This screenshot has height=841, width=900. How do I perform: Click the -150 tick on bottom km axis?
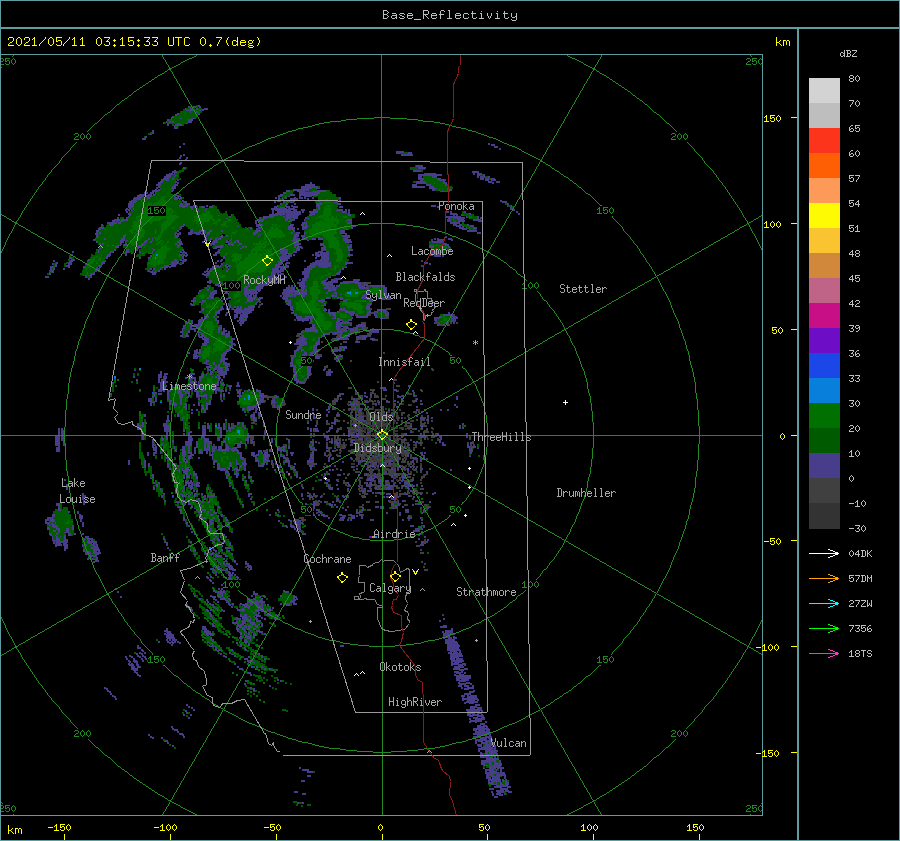[x=60, y=827]
